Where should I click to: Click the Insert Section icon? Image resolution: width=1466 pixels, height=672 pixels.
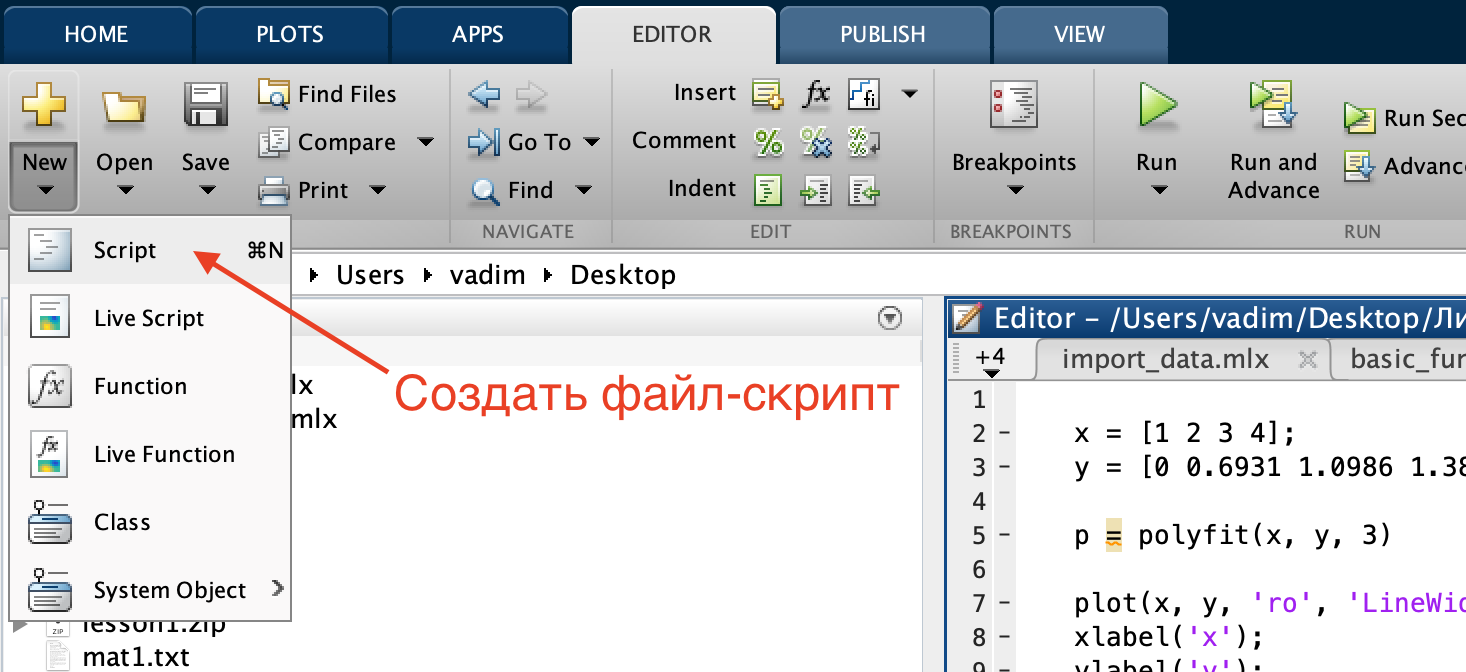(768, 94)
